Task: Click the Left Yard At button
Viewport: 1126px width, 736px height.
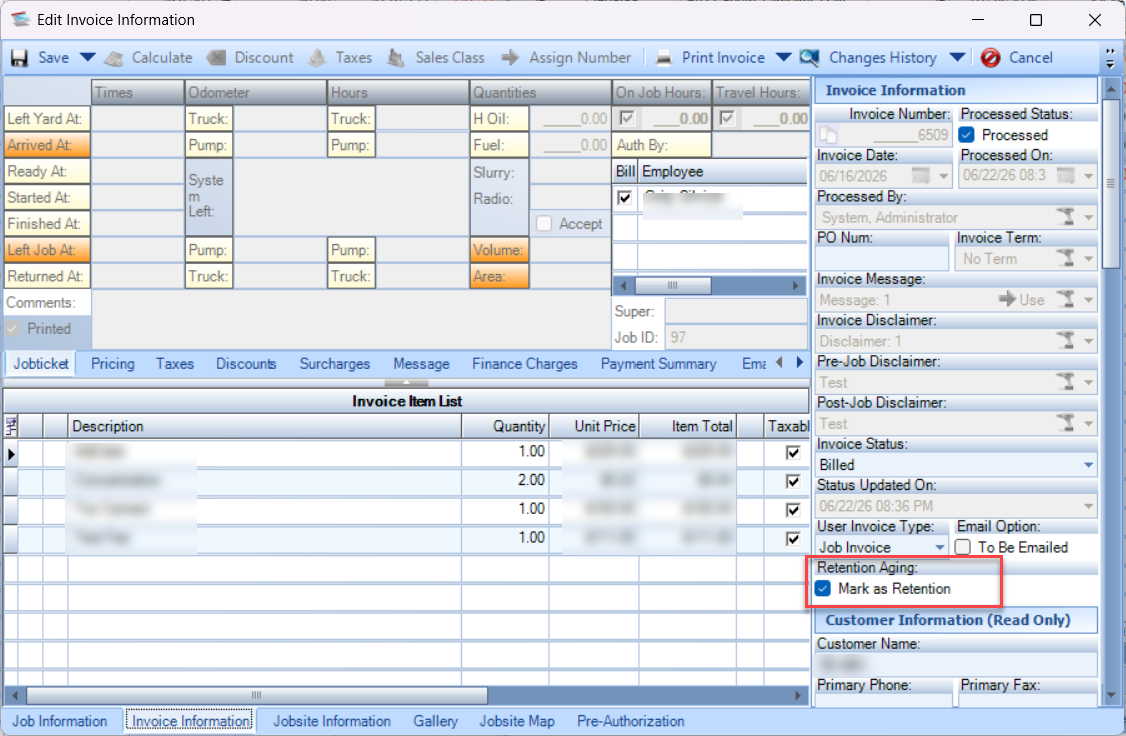Action: pos(47,118)
